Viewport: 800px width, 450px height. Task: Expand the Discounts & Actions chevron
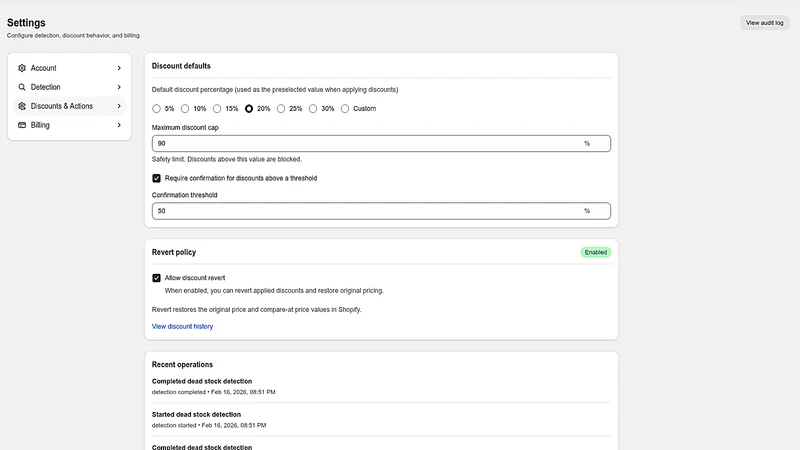coord(119,106)
